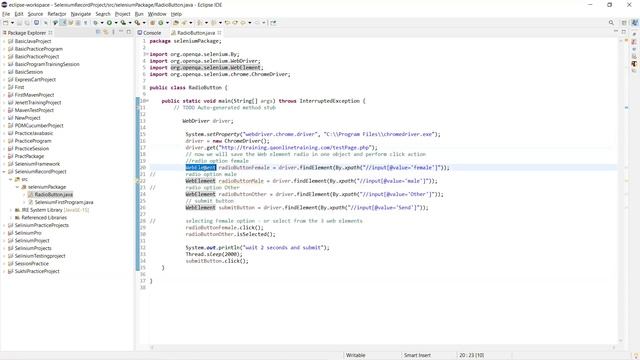Open the External Tools dropdown arrow
Viewport: 640px width, 360px height.
click(144, 23)
